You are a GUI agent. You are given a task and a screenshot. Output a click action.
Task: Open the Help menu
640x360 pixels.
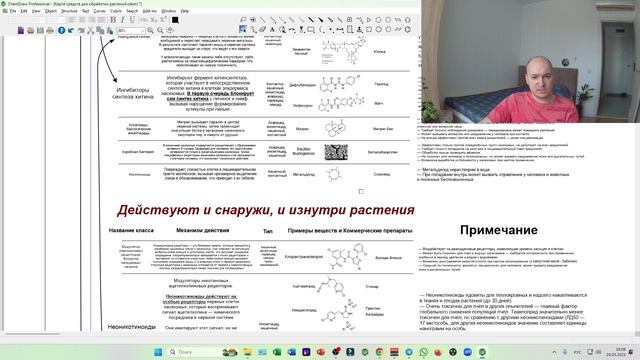pyautogui.click(x=185, y=11)
